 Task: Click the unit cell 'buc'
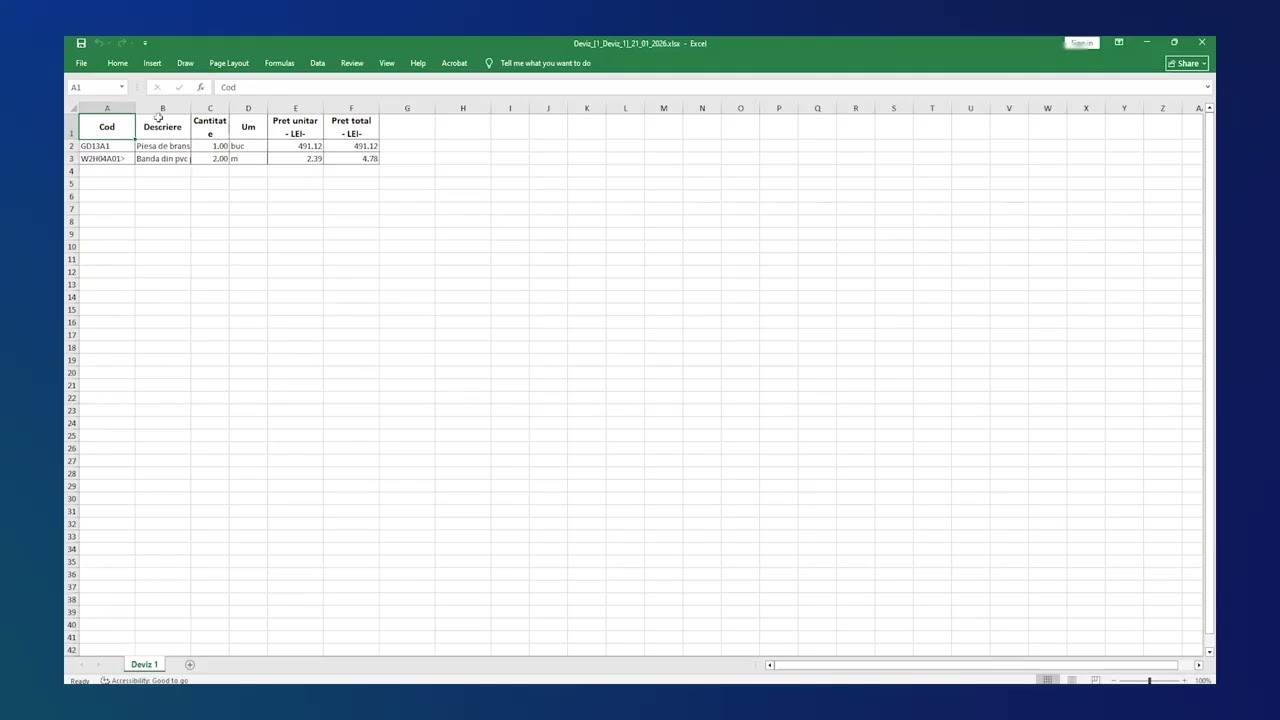point(248,146)
